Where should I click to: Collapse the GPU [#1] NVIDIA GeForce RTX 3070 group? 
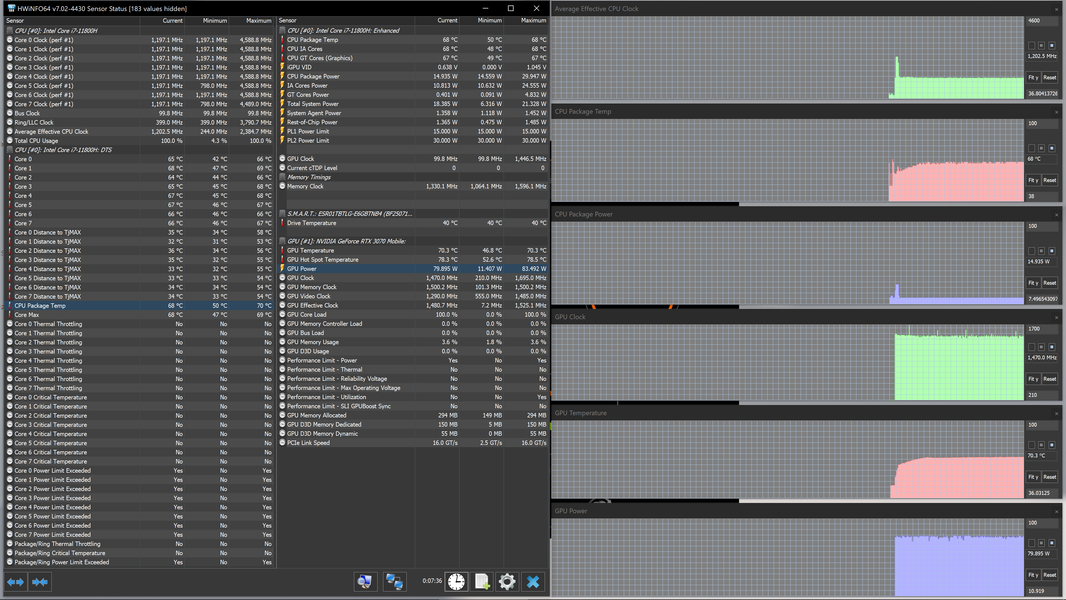coord(282,241)
